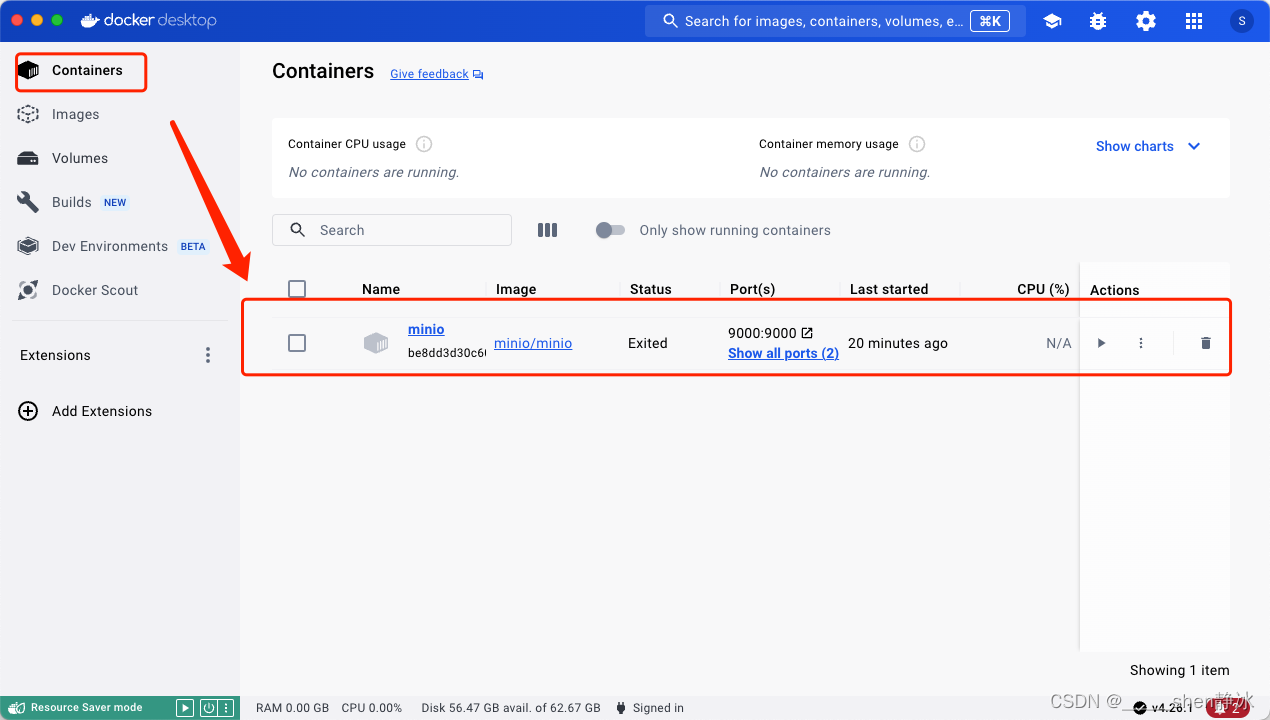Click the minio container cube icon

(376, 343)
